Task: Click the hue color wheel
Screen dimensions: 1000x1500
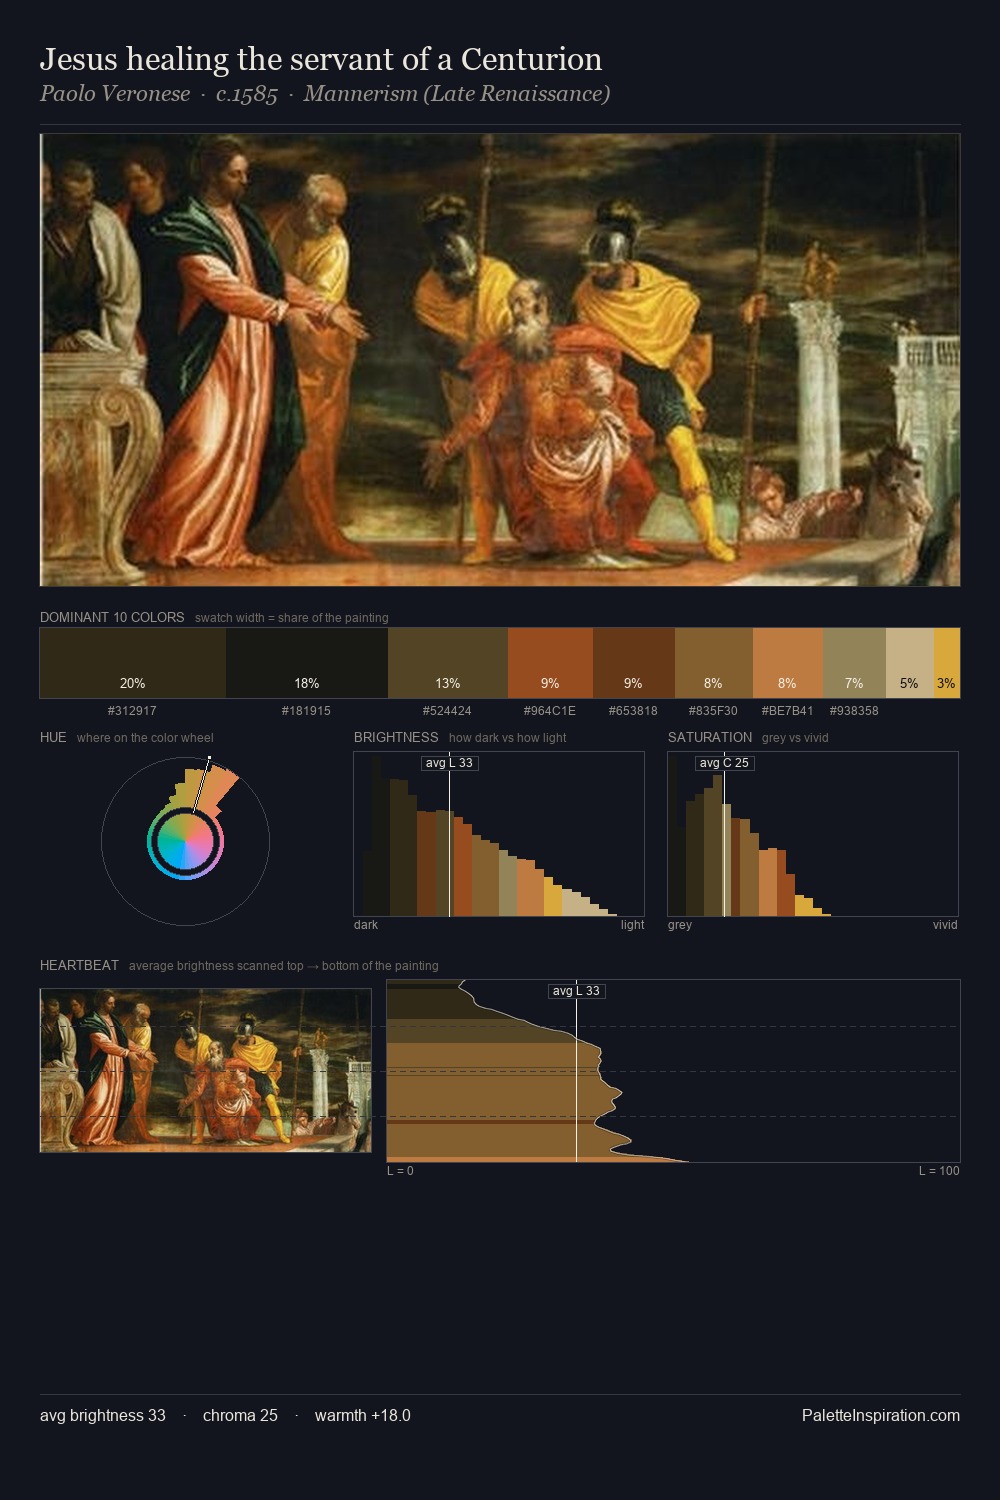Action: tap(185, 842)
